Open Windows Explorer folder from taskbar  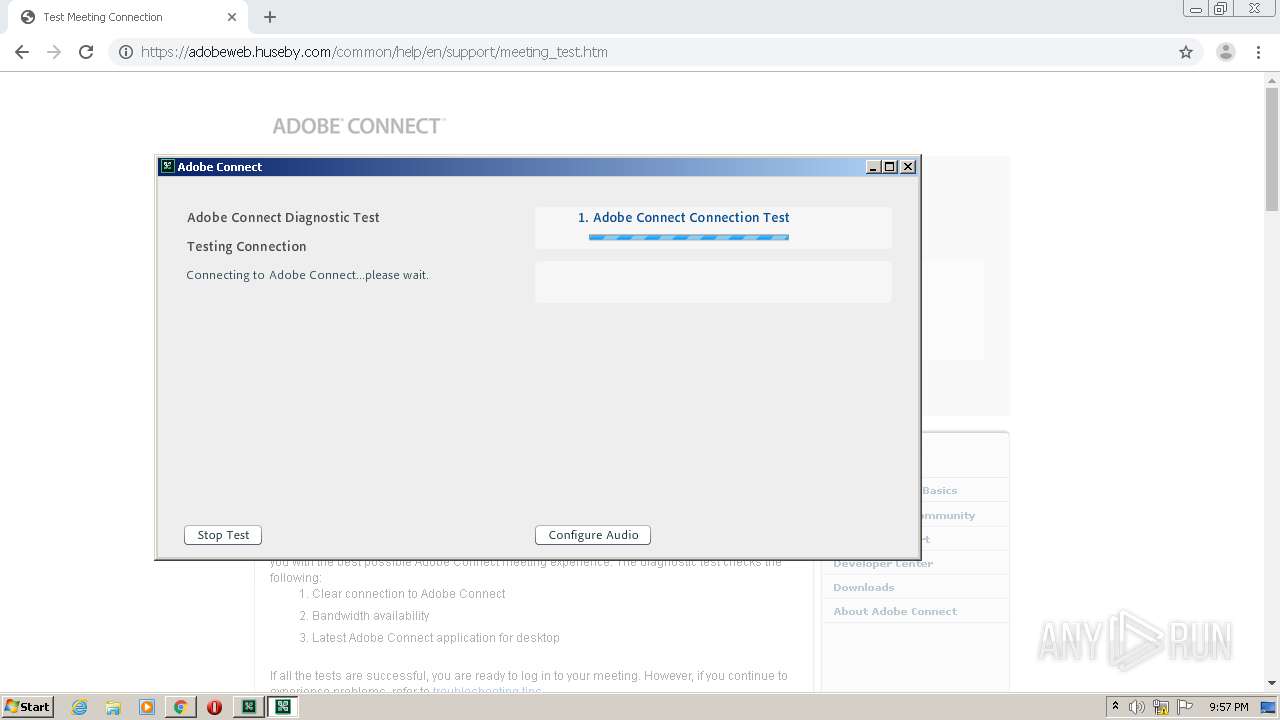[x=113, y=707]
